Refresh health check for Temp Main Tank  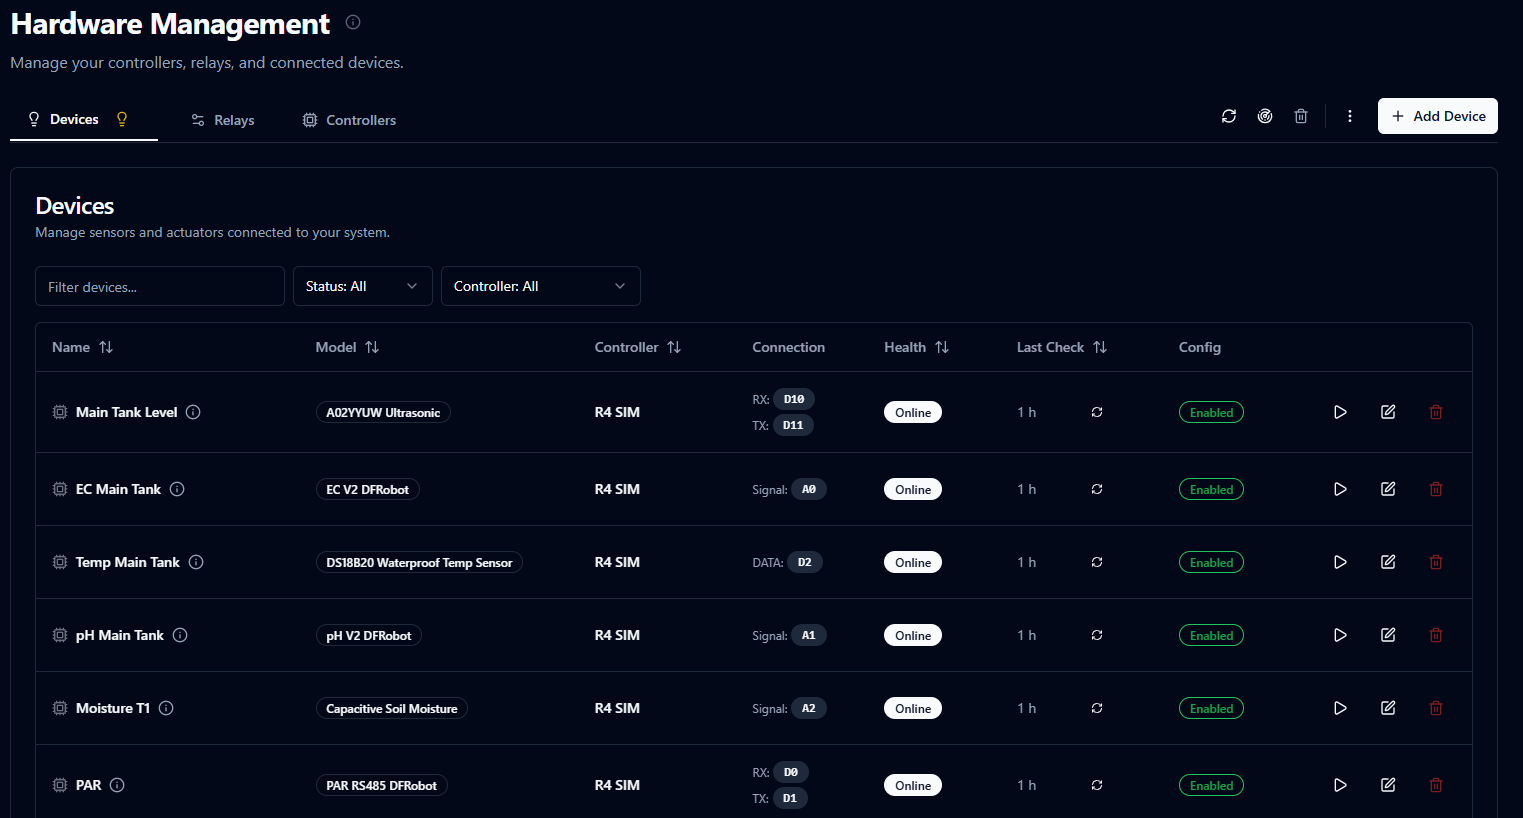click(x=1097, y=562)
